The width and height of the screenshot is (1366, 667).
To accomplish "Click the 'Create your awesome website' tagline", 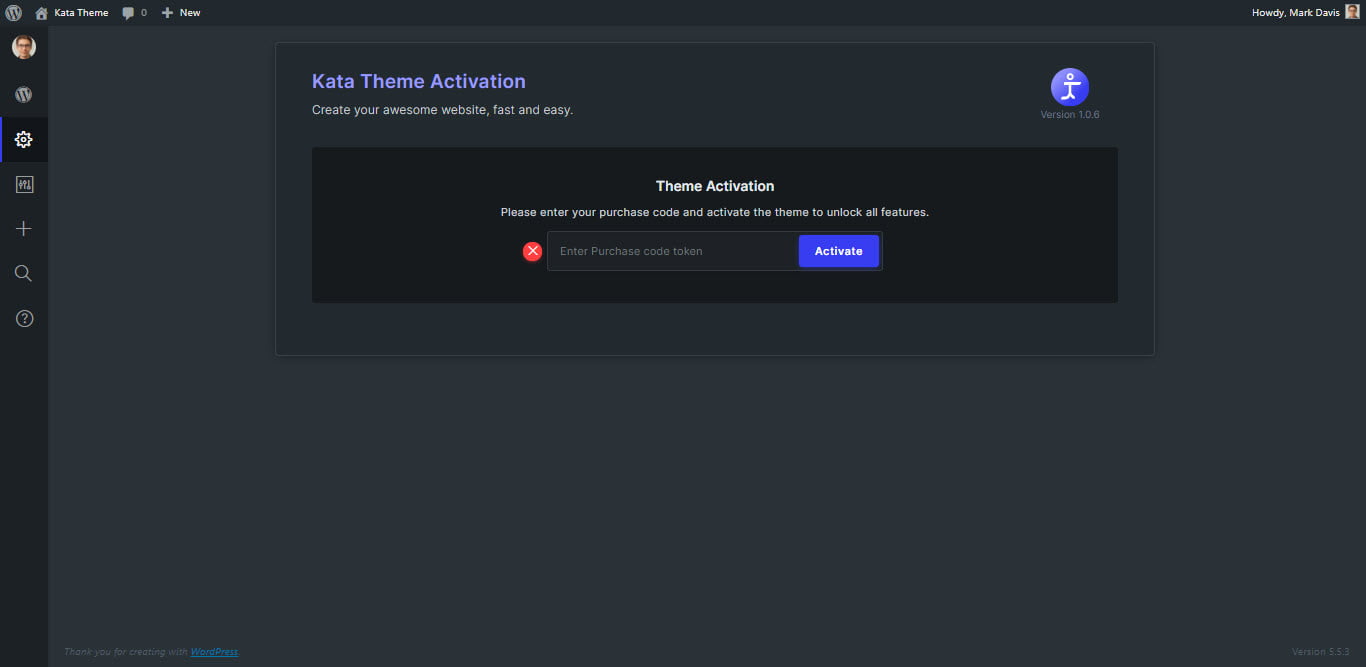I will (x=443, y=110).
